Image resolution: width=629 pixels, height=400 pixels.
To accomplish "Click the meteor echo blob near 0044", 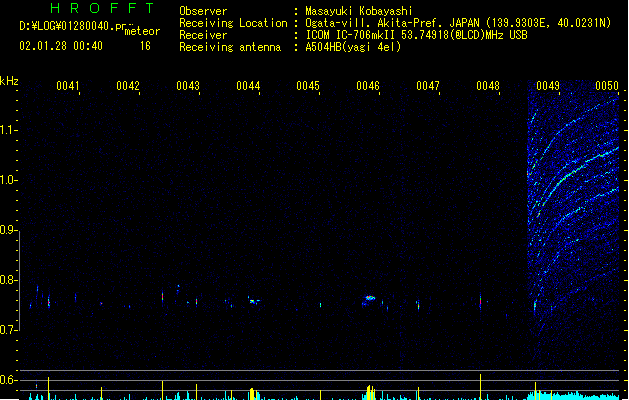I will pyautogui.click(x=254, y=301).
